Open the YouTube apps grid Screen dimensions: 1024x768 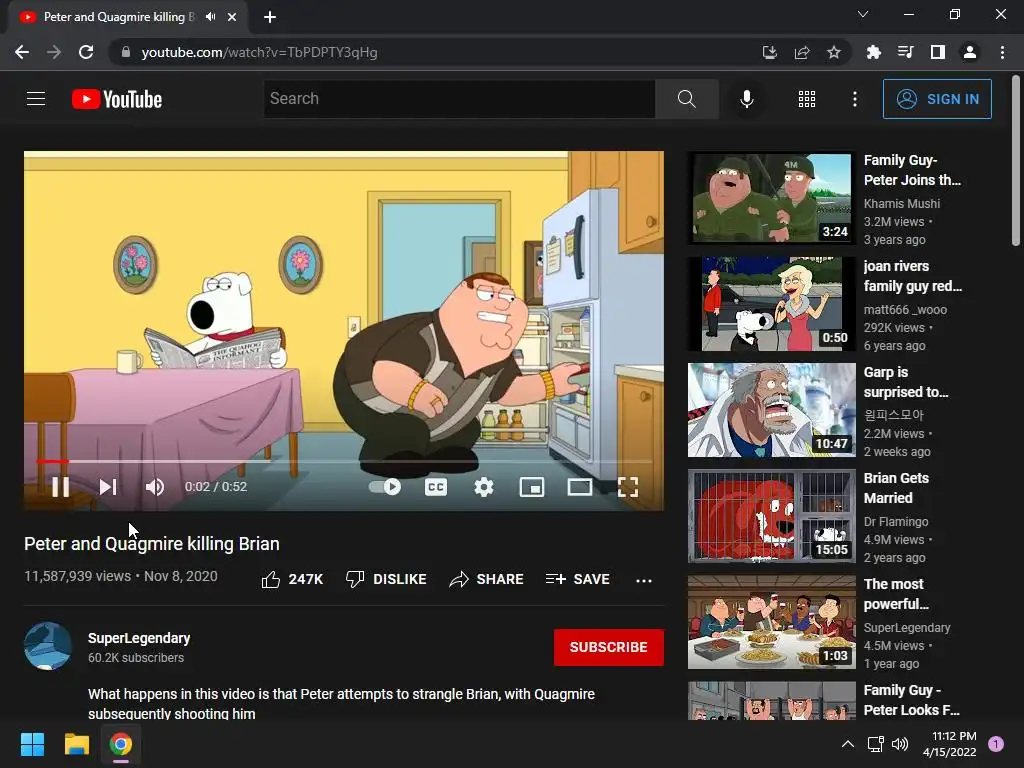pyautogui.click(x=807, y=99)
